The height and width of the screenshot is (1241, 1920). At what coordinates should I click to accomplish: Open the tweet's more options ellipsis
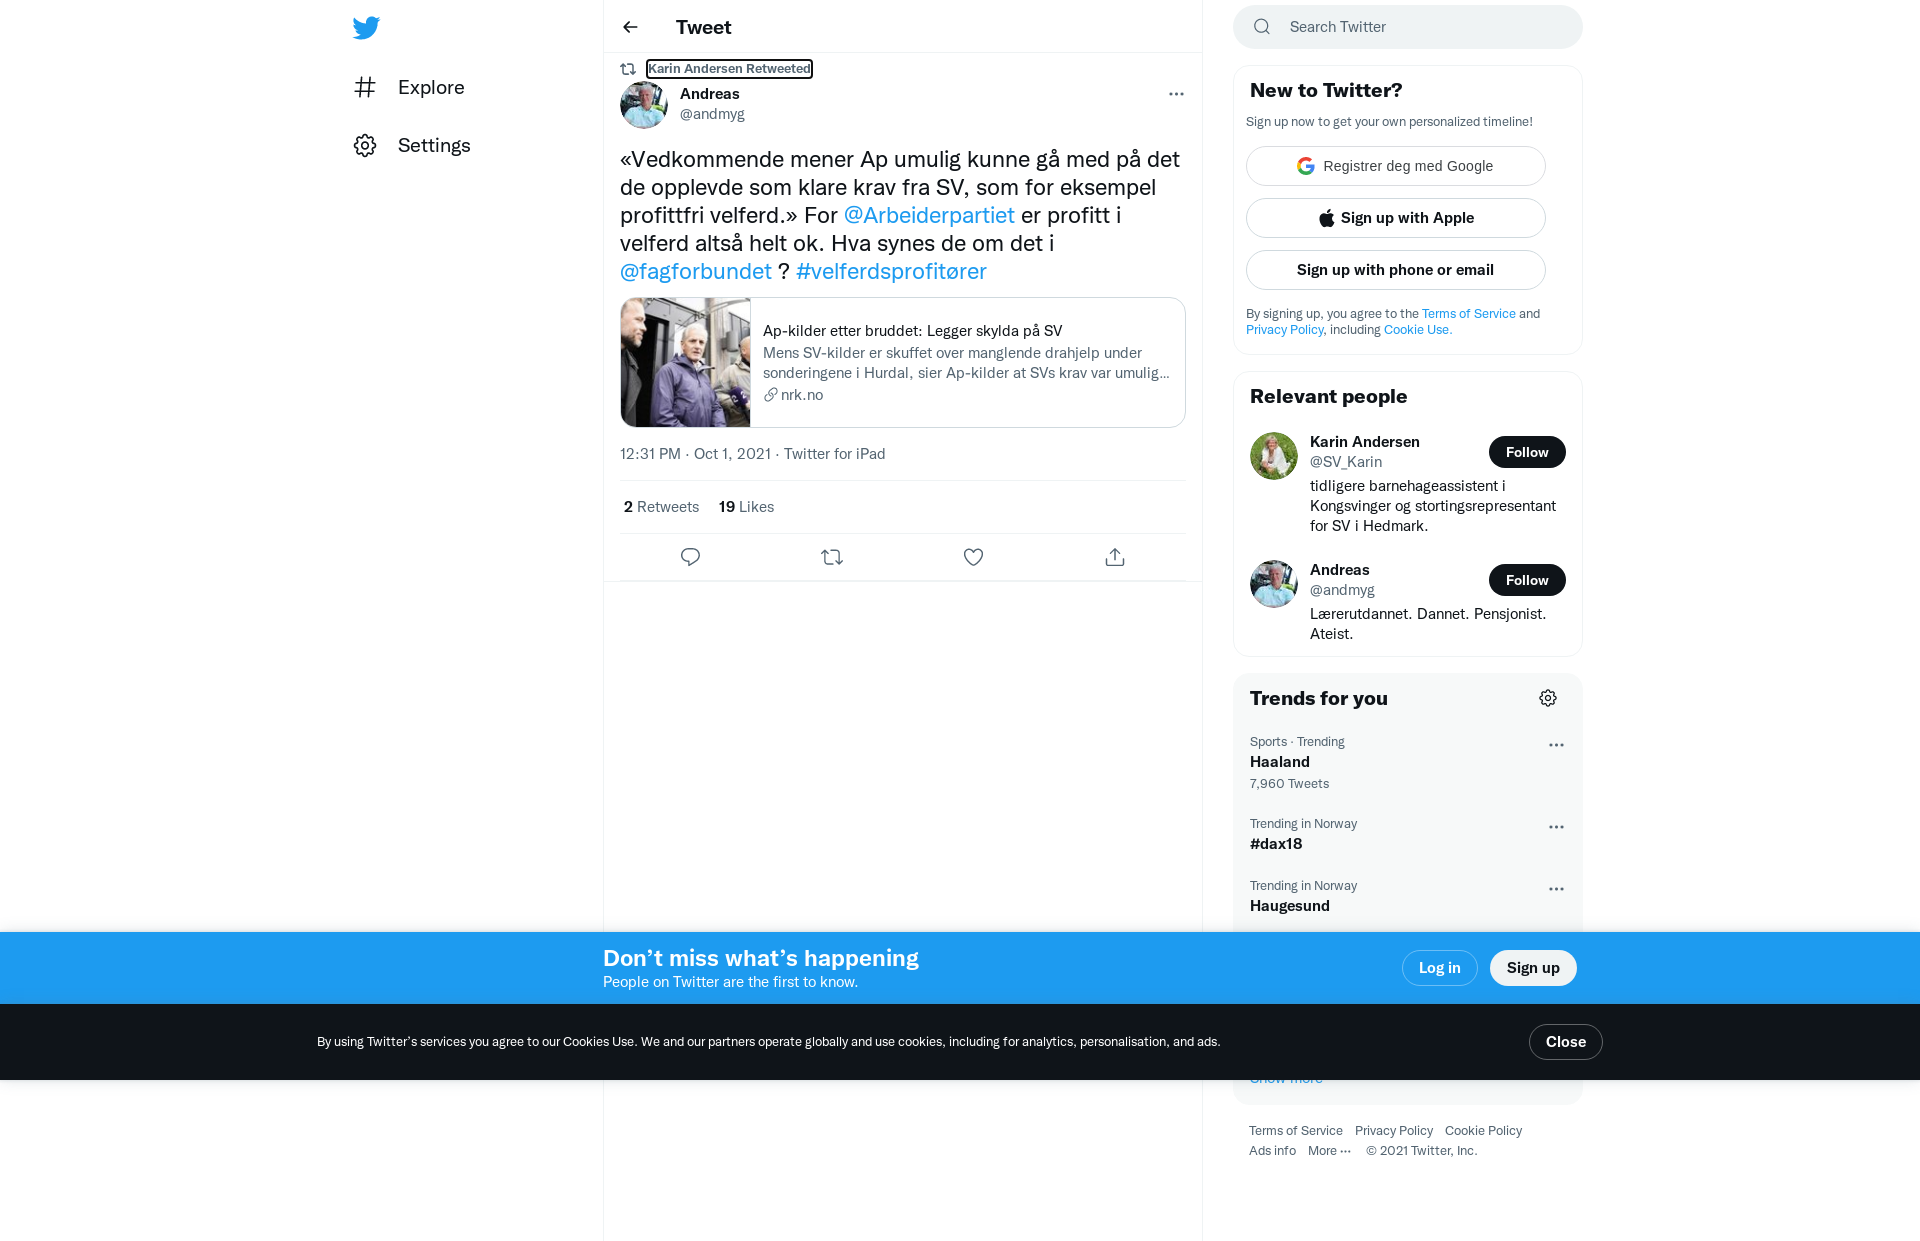pos(1176,94)
